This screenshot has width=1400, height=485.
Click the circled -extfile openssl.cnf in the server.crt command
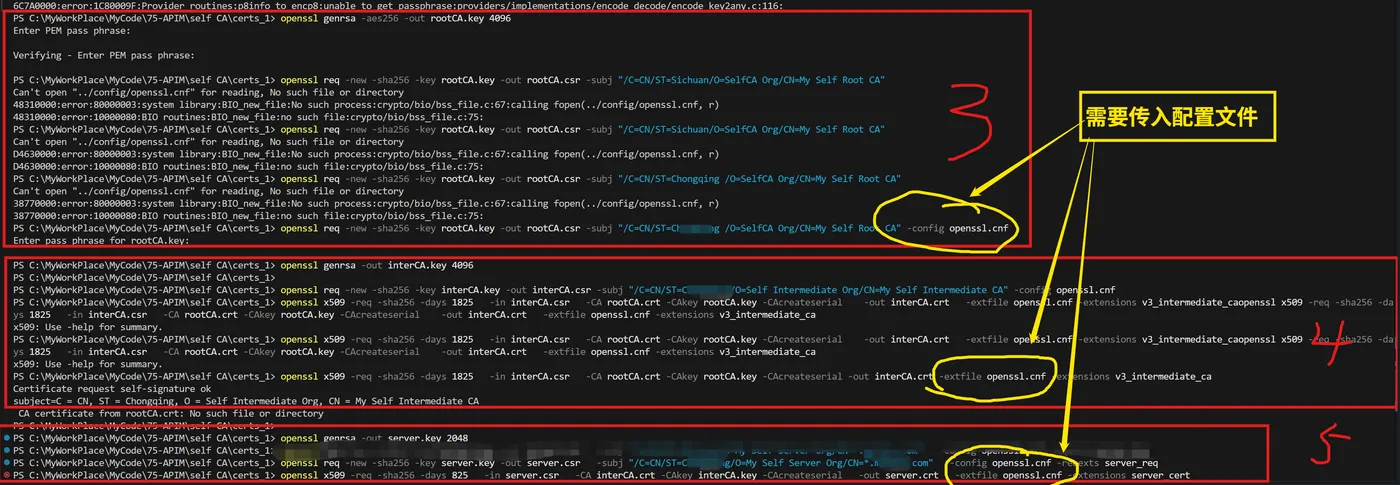click(x=1009, y=476)
